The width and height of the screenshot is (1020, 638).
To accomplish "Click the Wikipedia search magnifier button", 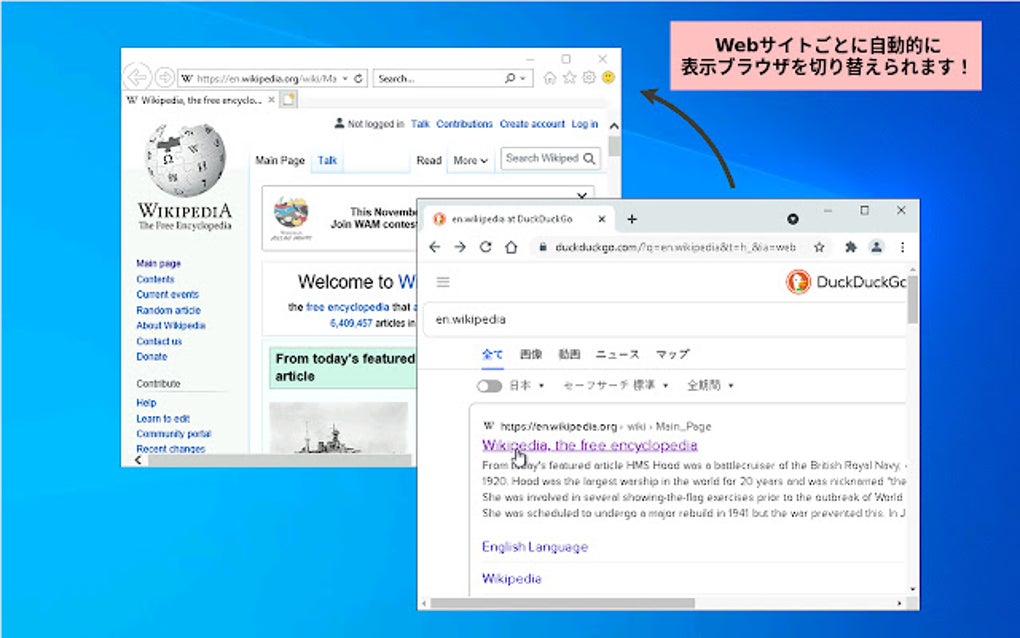I will click(x=589, y=158).
